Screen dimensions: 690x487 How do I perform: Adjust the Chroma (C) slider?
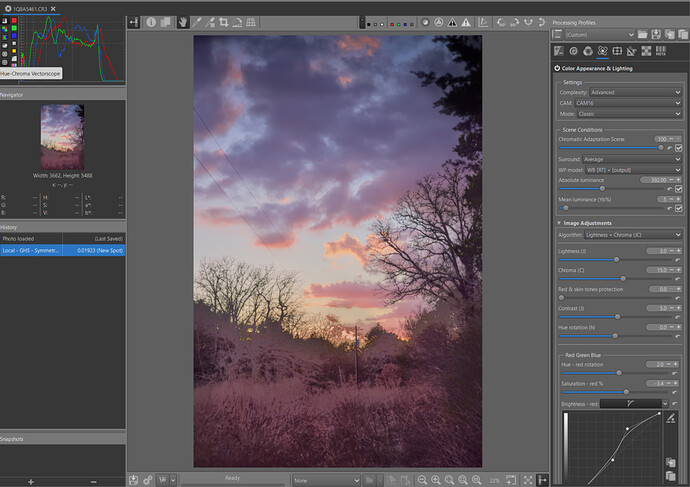[x=622, y=278]
